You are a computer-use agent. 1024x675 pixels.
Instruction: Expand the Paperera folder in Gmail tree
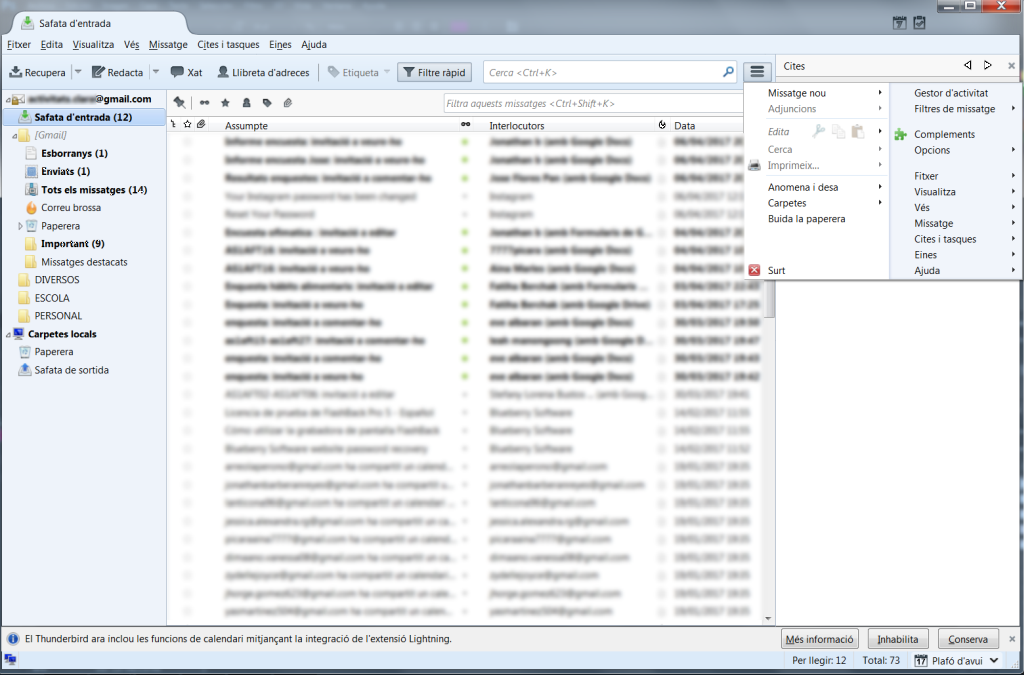[21, 226]
